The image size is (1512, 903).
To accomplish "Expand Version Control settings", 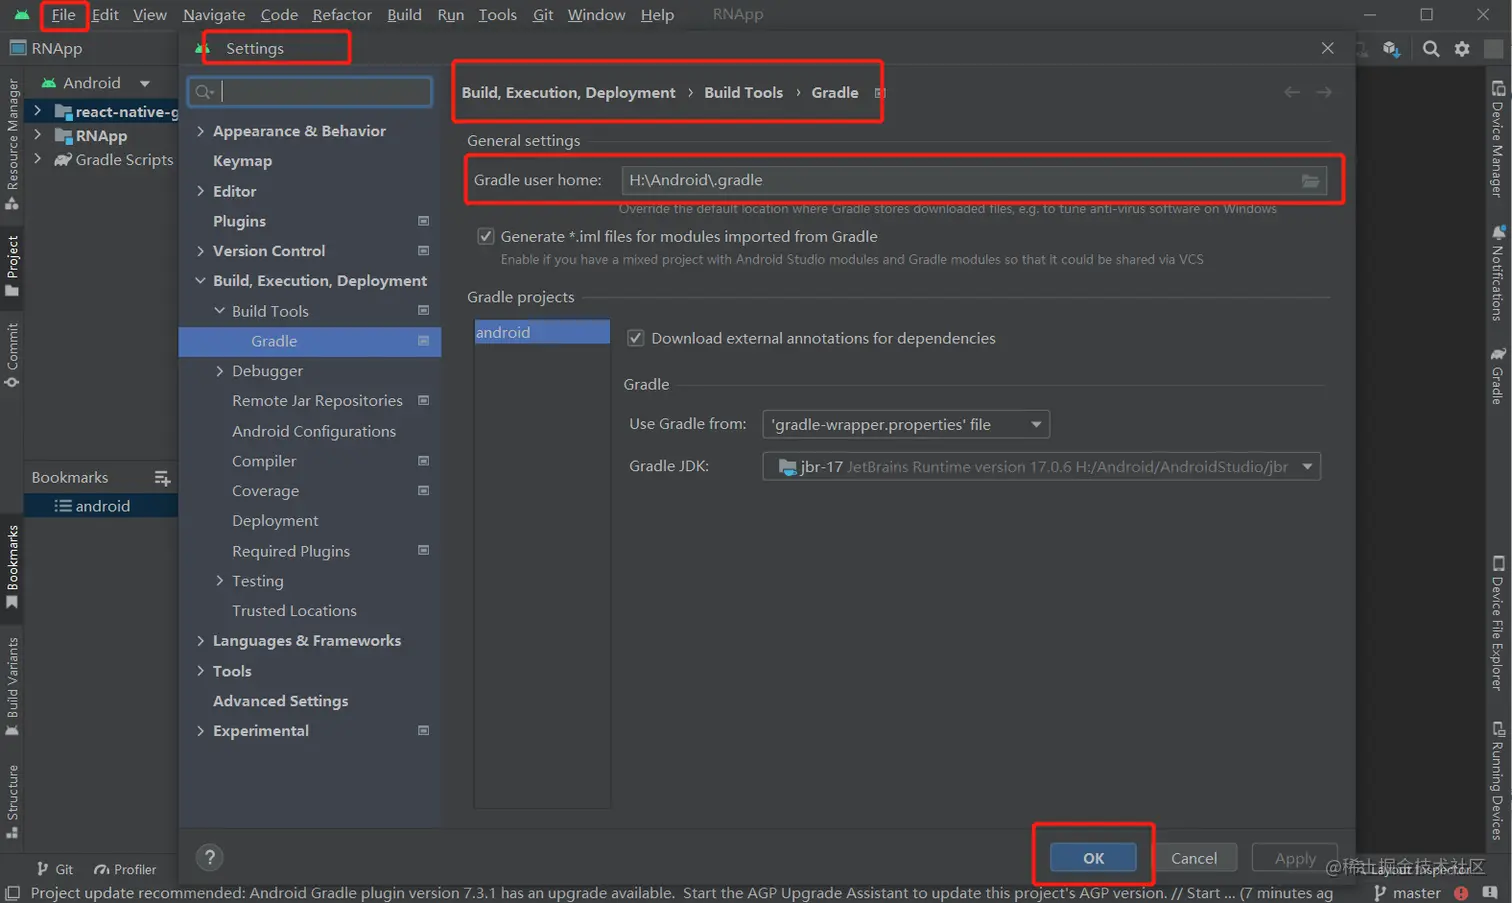I will coord(200,251).
